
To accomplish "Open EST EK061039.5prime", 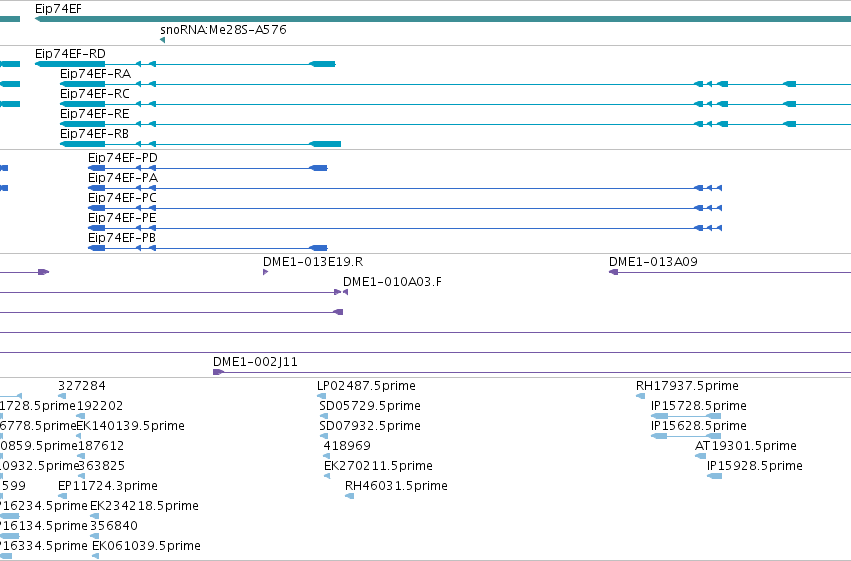I will pos(96,556).
